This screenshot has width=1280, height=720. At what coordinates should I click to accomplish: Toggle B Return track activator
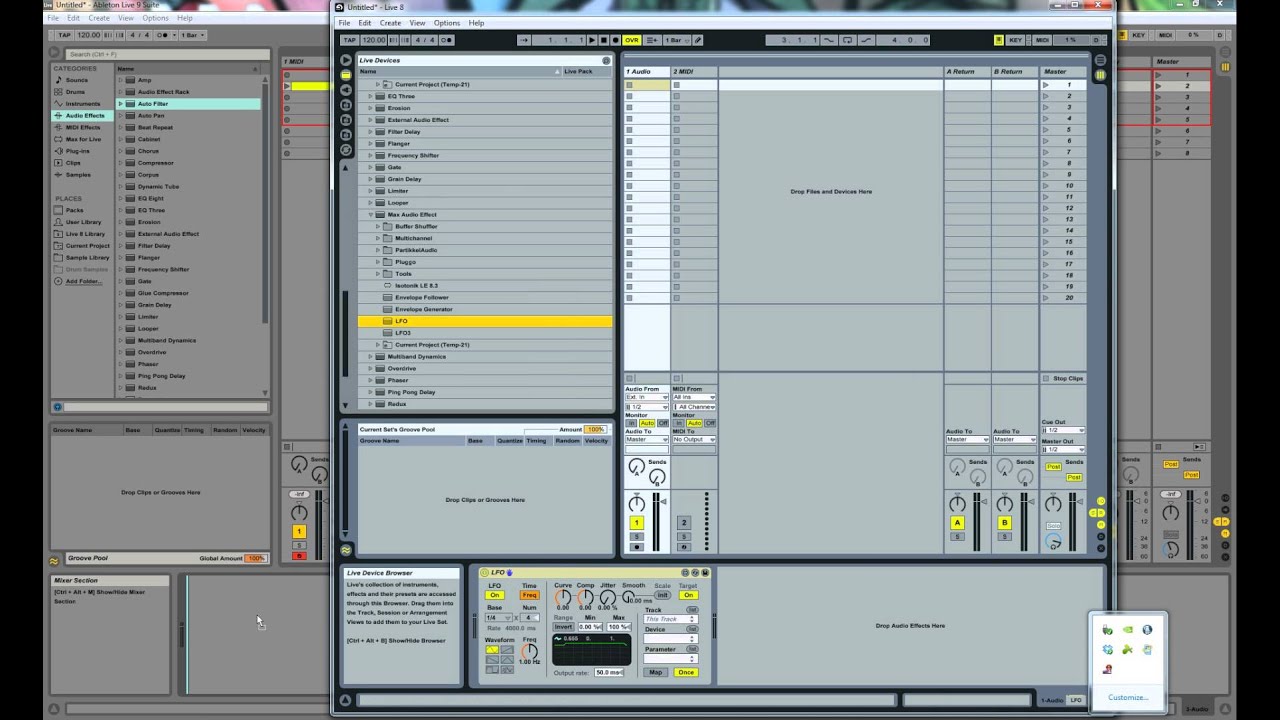coord(1005,523)
